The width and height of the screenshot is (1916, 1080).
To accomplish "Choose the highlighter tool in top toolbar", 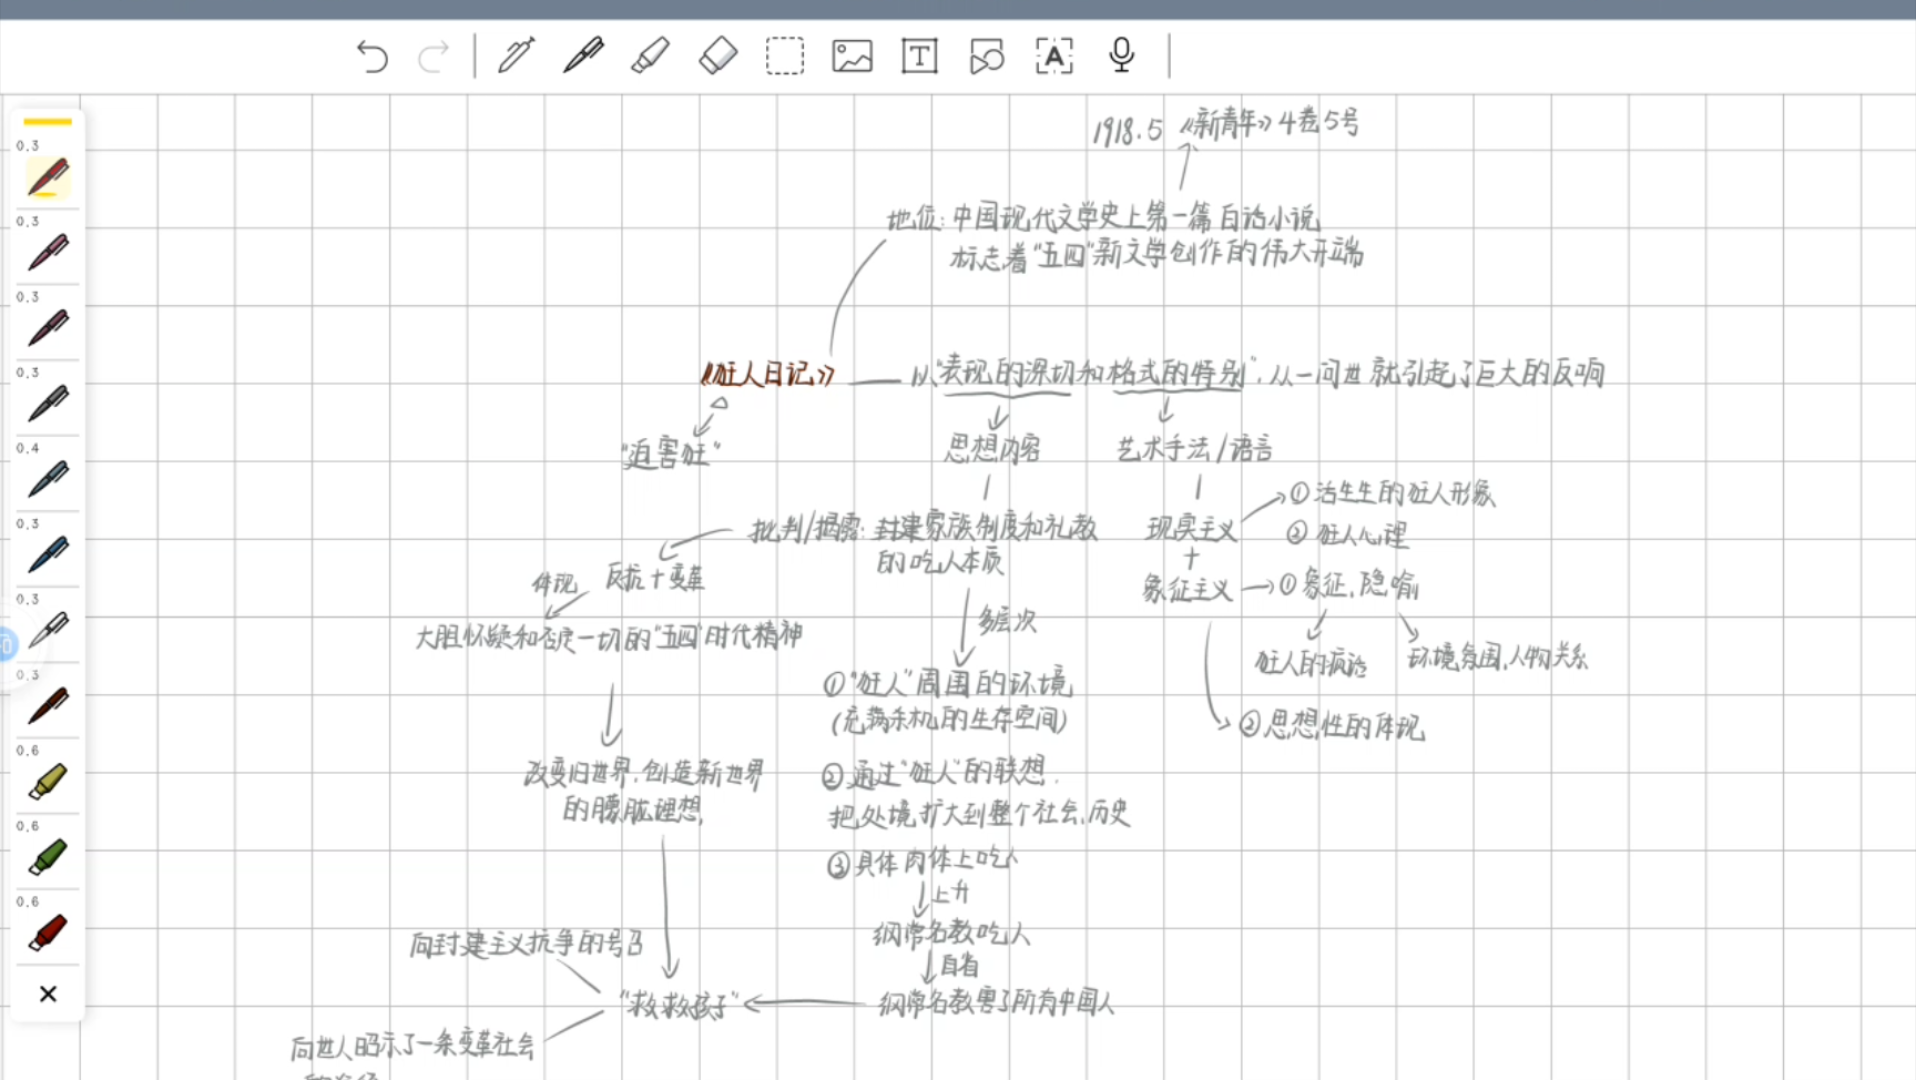I will point(650,56).
